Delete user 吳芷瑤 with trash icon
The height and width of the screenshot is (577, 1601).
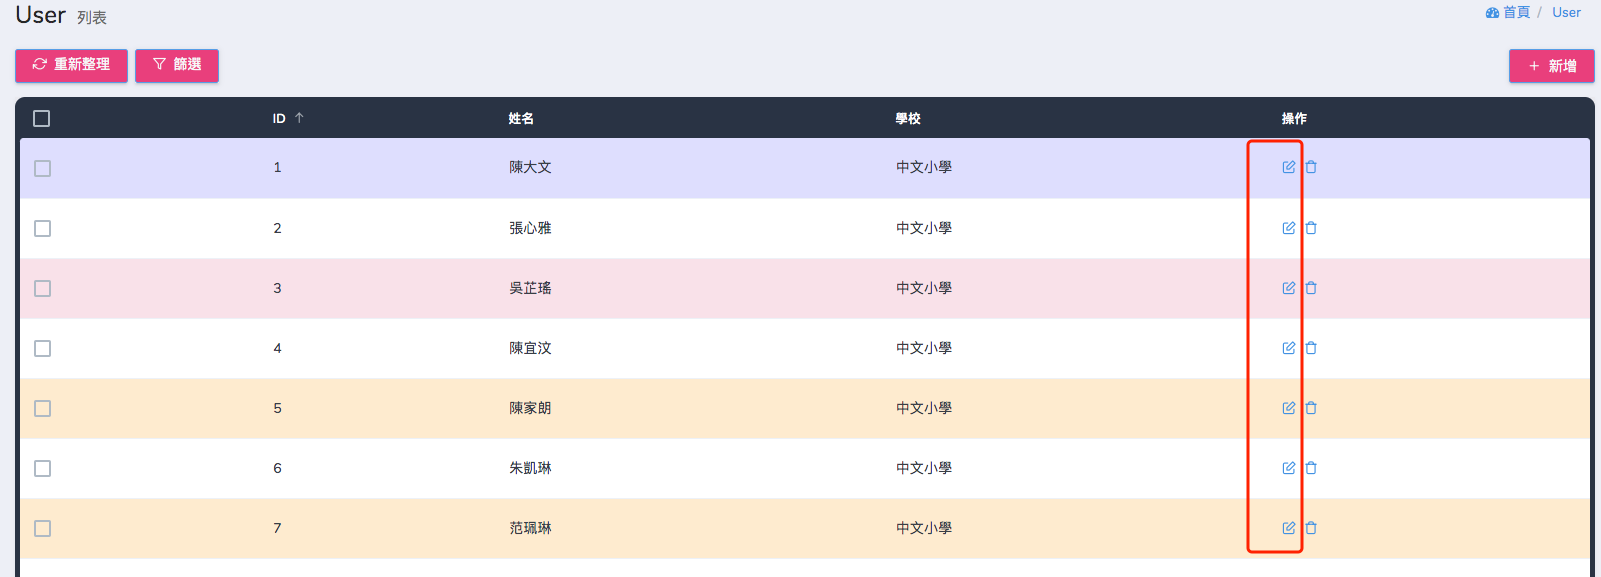pos(1311,288)
